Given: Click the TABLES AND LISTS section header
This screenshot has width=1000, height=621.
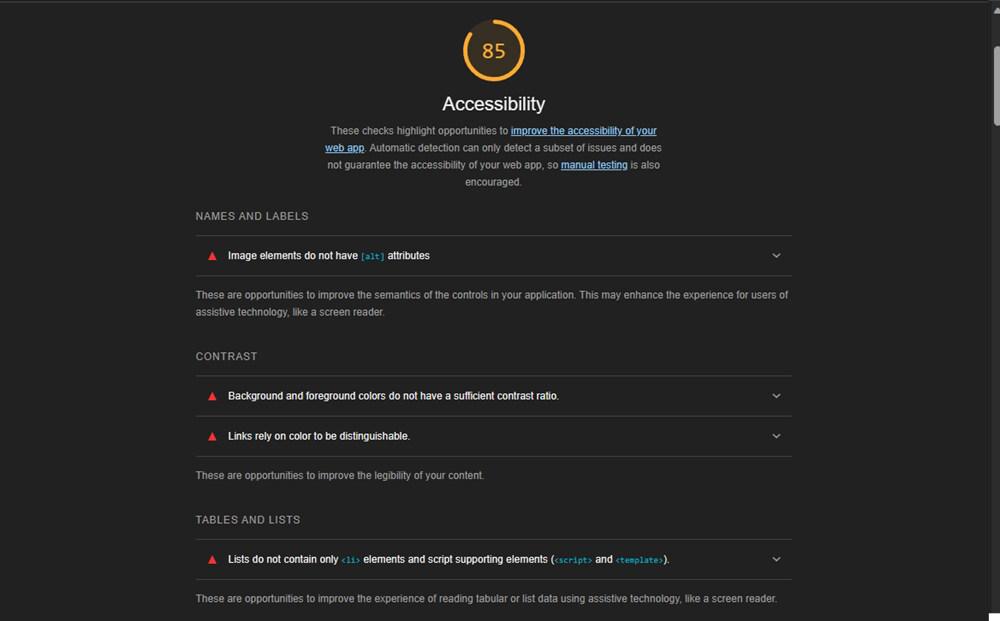Looking at the screenshot, I should (248, 520).
